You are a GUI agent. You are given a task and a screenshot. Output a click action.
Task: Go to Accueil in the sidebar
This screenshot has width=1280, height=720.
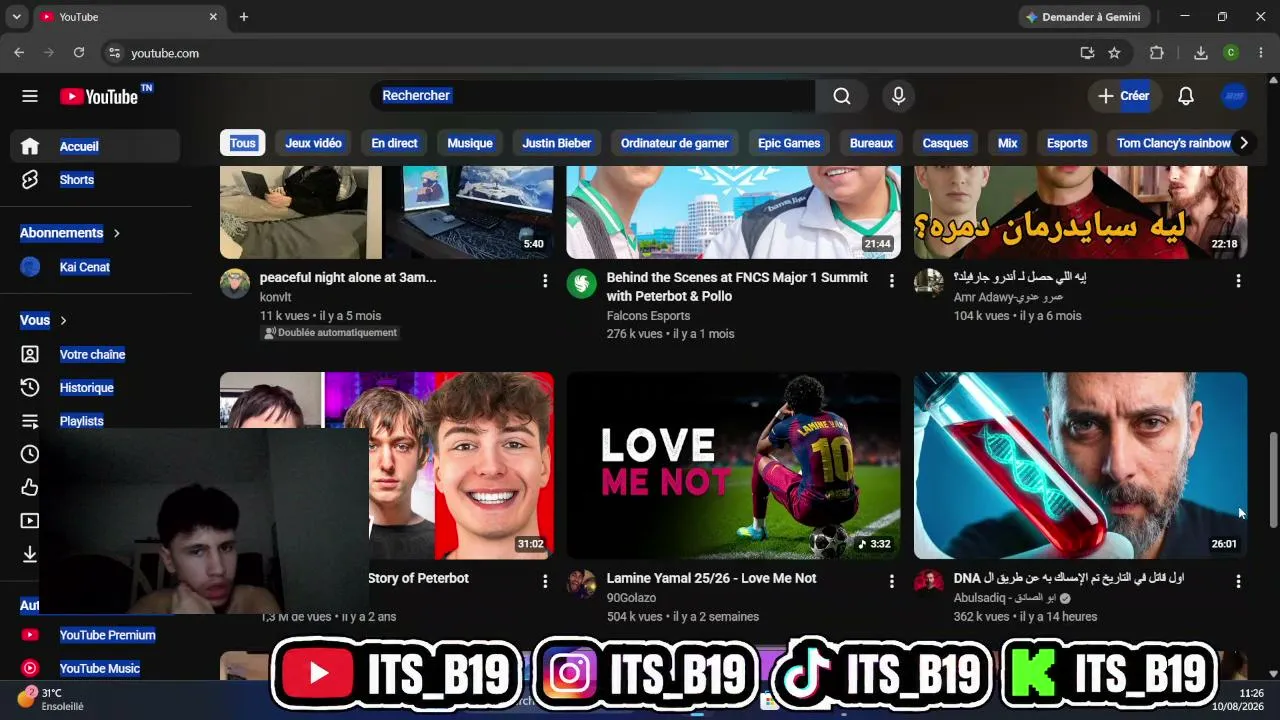coord(96,146)
